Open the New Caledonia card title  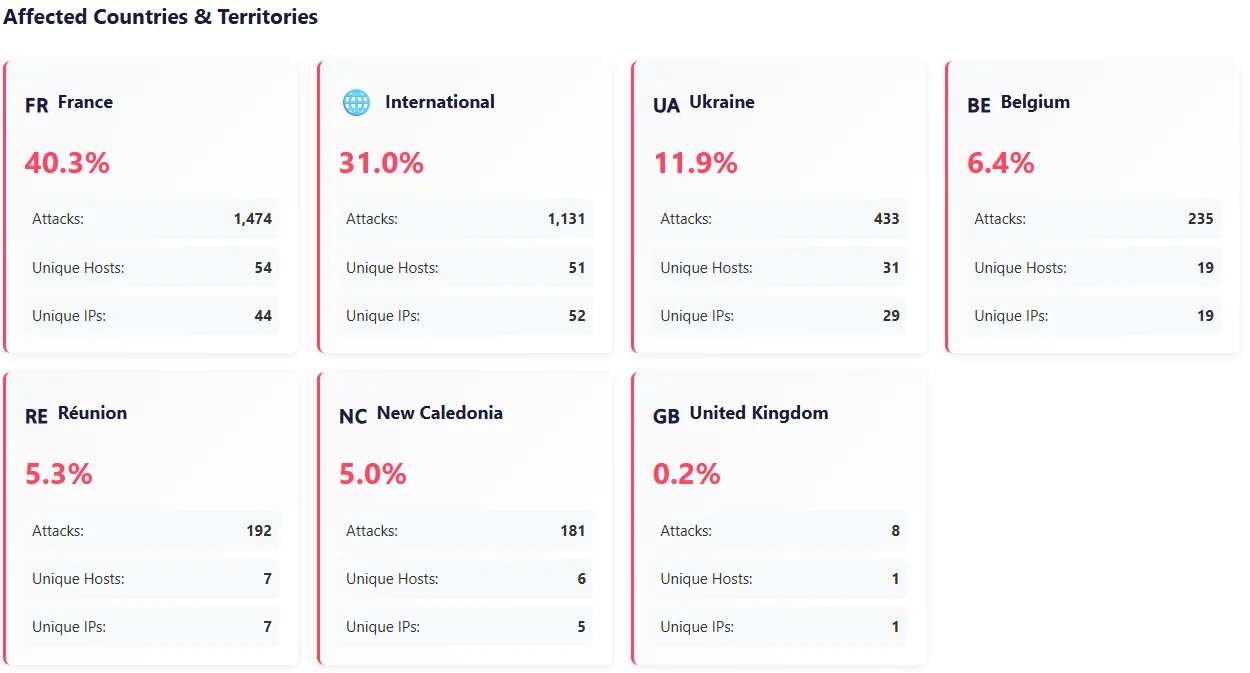point(440,413)
